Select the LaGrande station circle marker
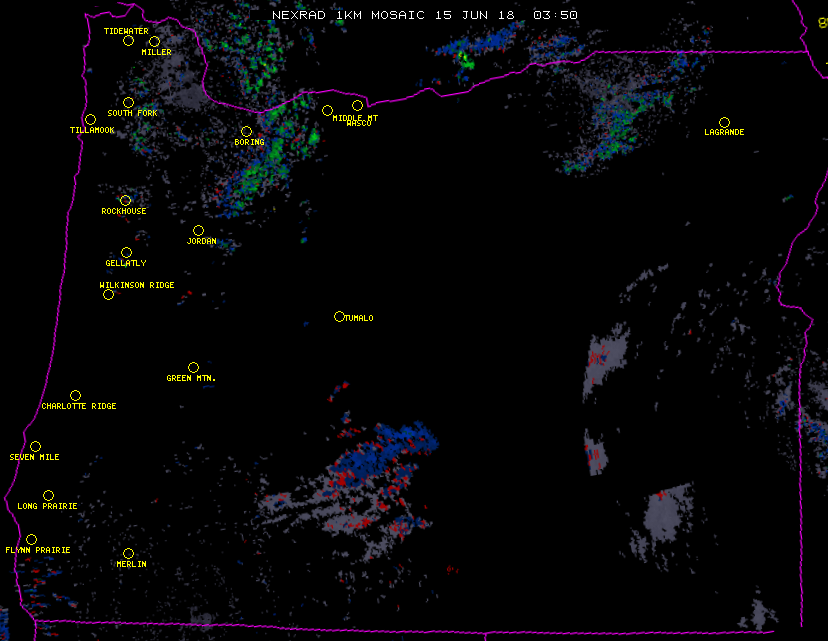The height and width of the screenshot is (641, 828). tap(724, 122)
